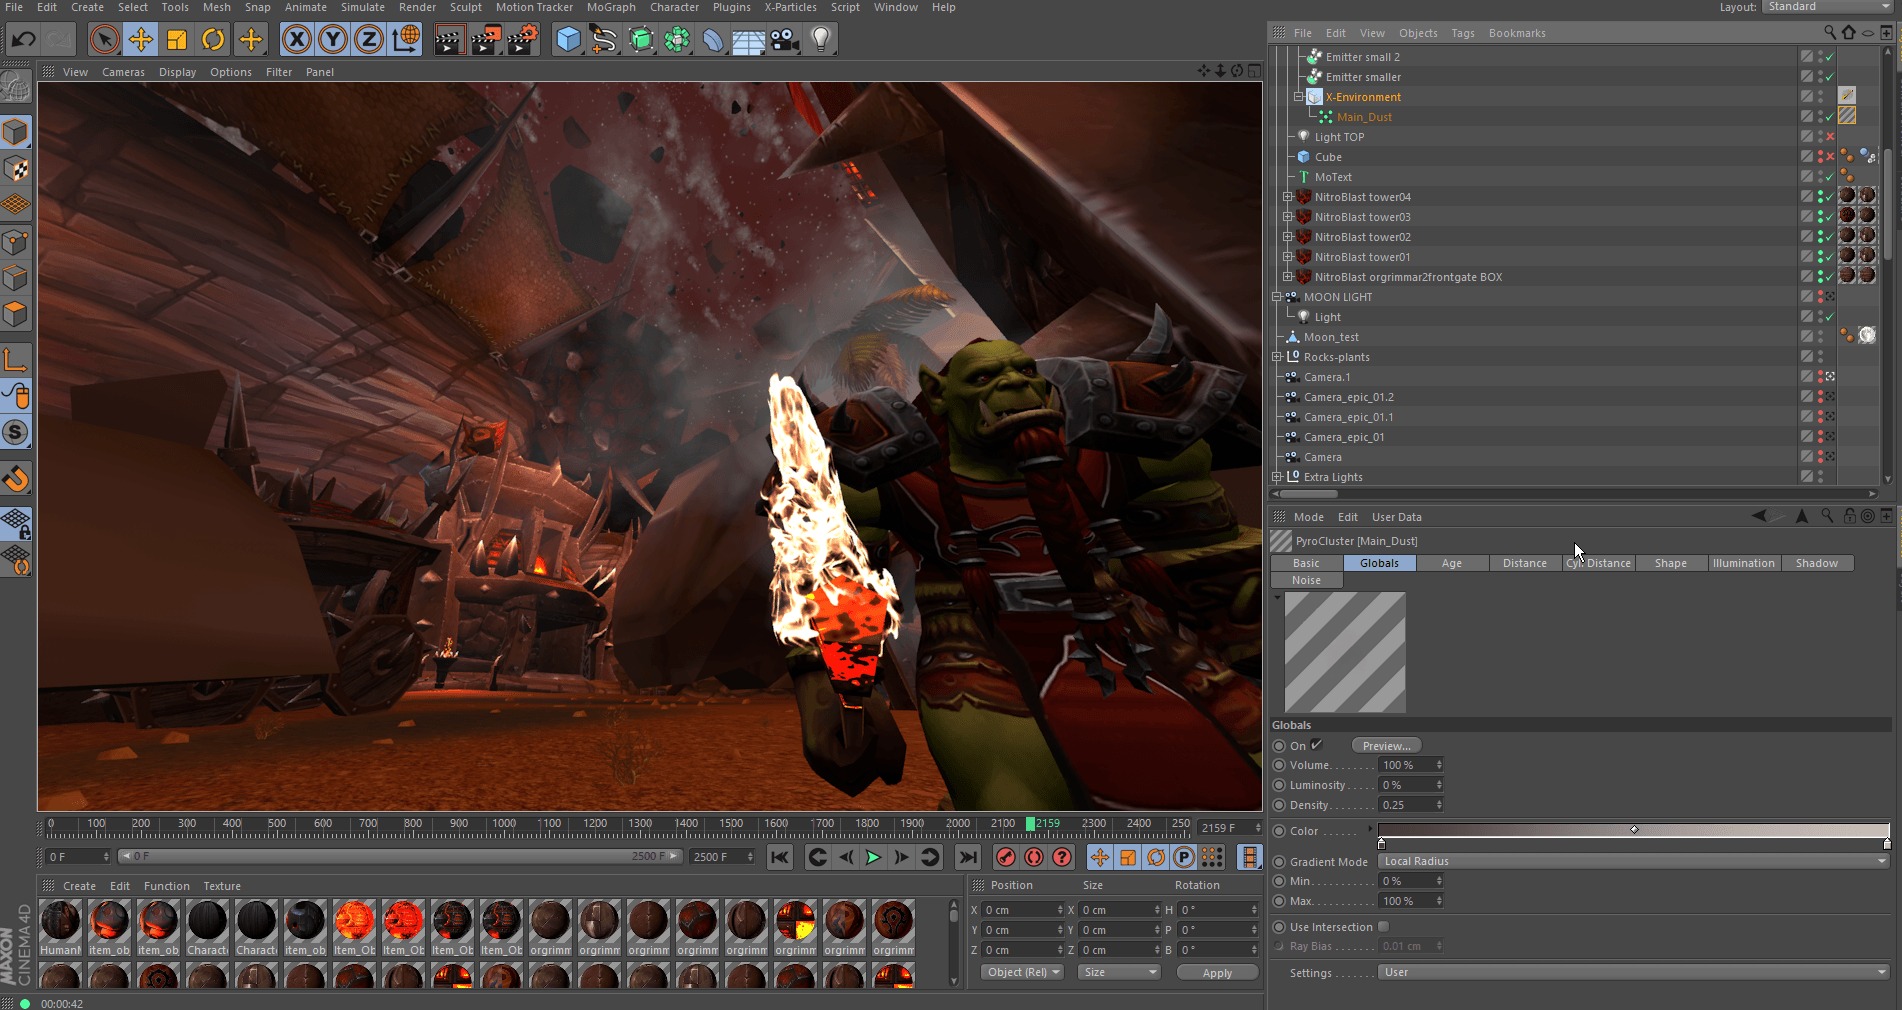Open Edit Render Settings icon
The width and height of the screenshot is (1902, 1010).
[522, 40]
